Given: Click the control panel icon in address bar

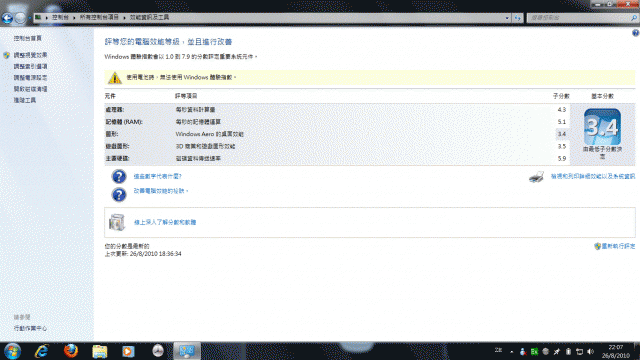Looking at the screenshot, I should coord(38,18).
